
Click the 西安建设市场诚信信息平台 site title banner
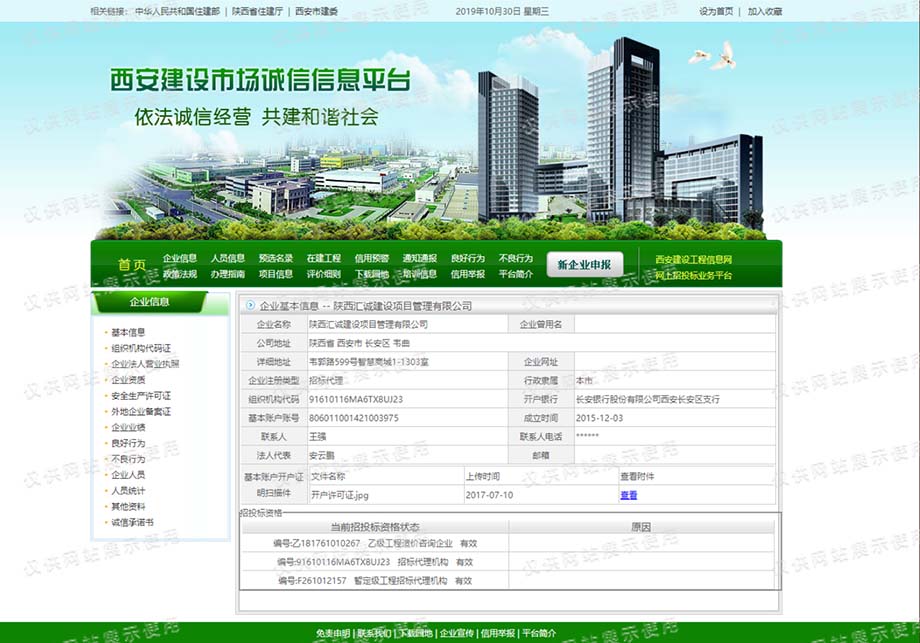click(261, 80)
